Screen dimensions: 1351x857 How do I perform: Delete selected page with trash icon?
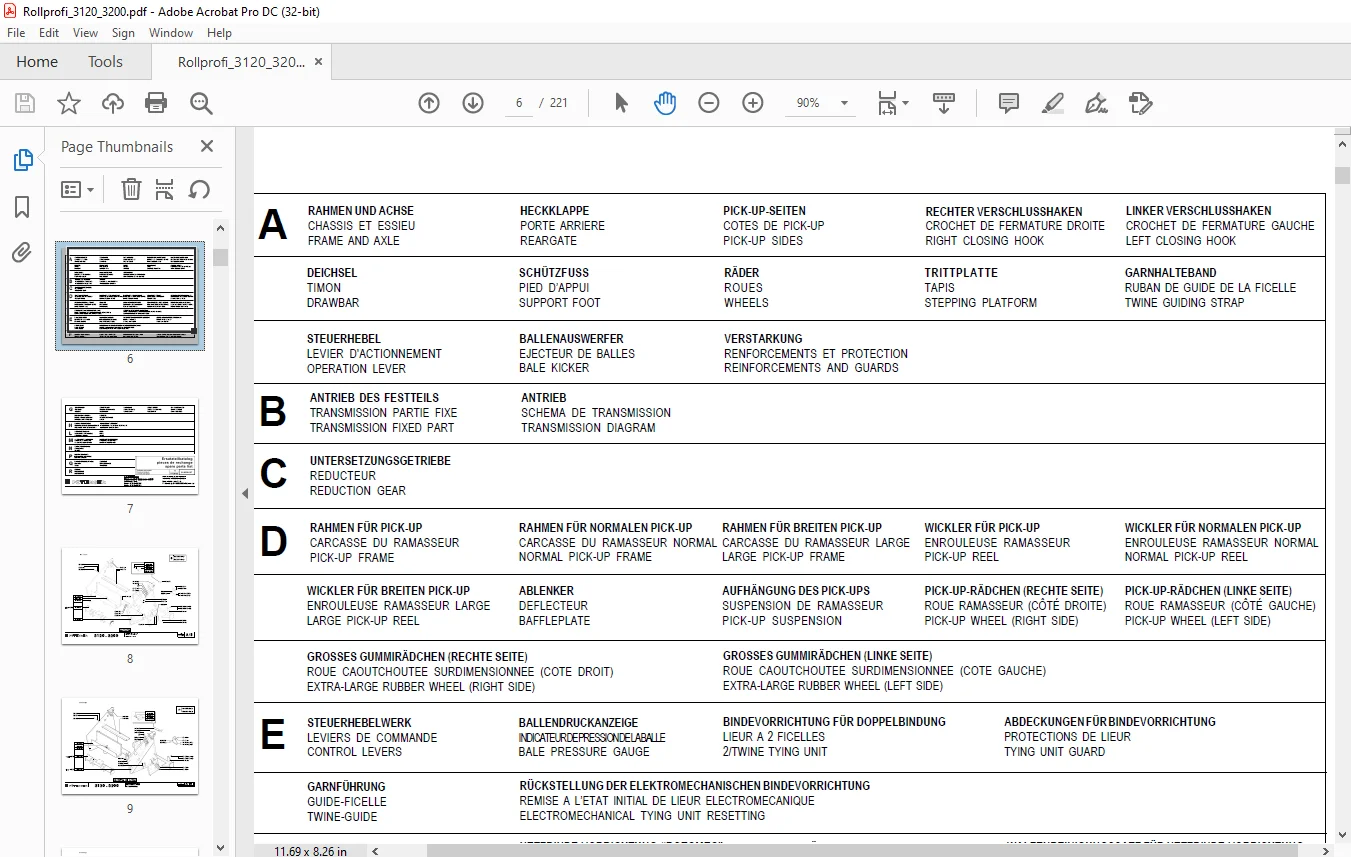tap(131, 189)
